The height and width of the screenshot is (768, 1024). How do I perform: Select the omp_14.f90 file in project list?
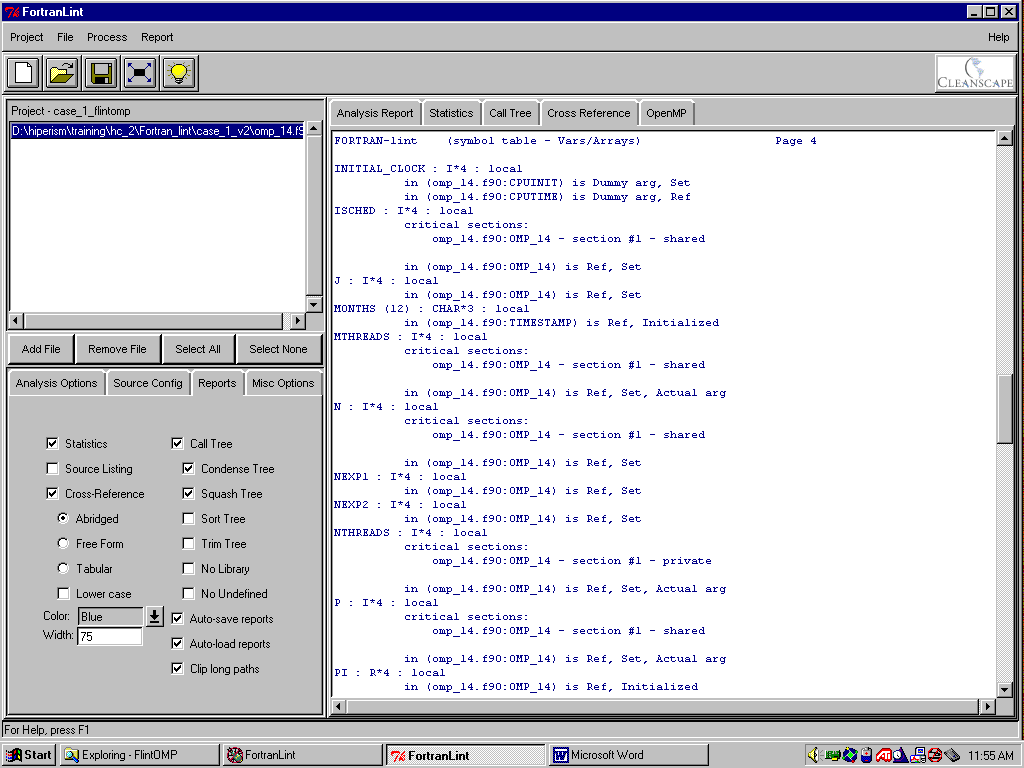tap(157, 131)
